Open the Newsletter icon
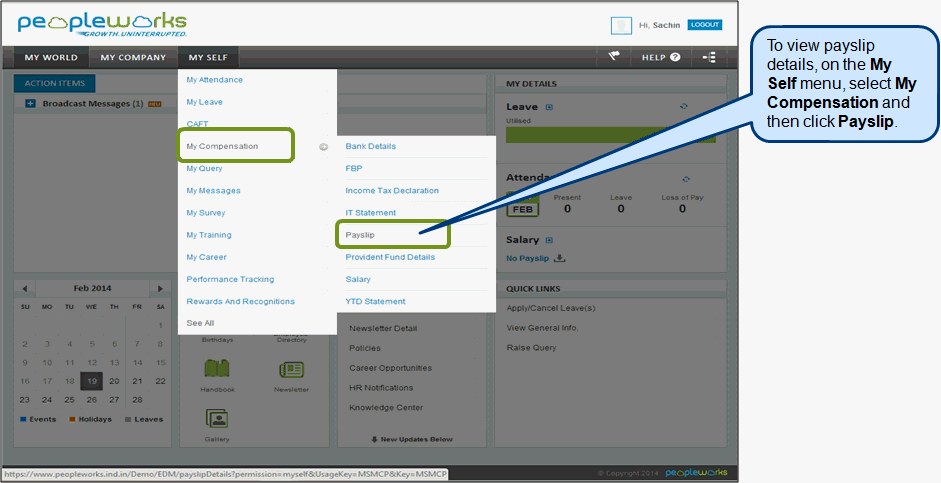The height and width of the screenshot is (483, 941). pyautogui.click(x=292, y=370)
